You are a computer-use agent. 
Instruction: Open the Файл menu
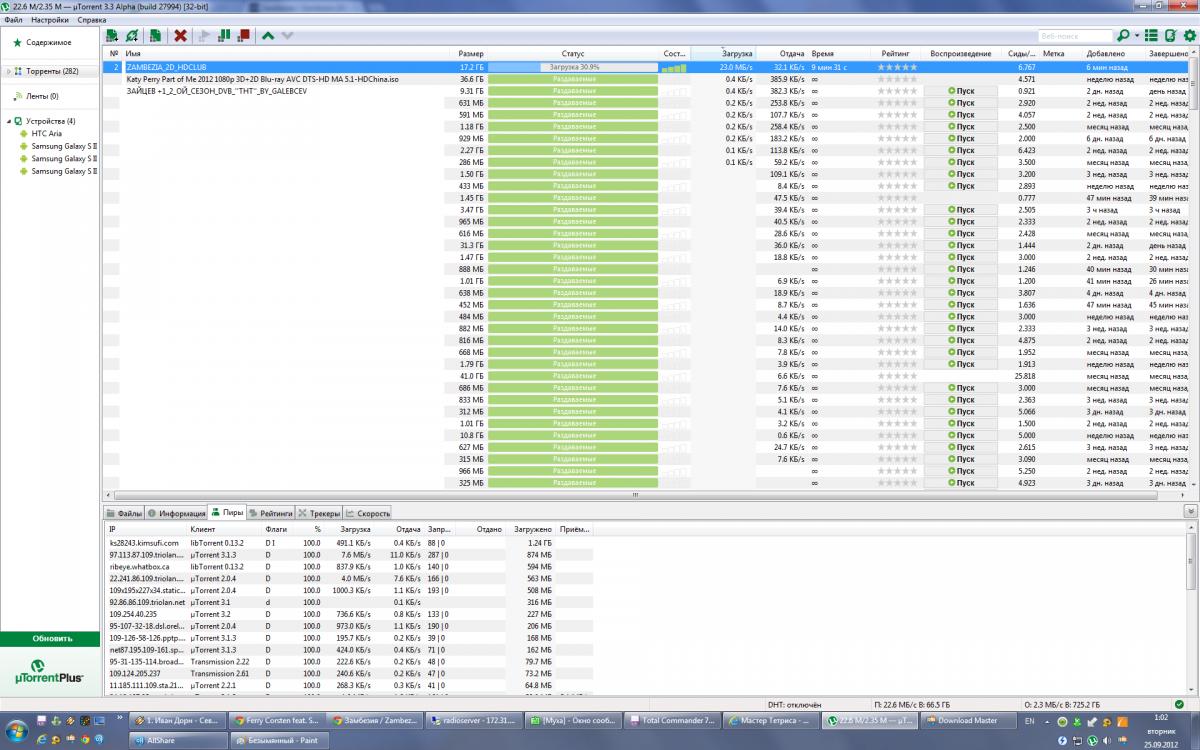(13, 20)
